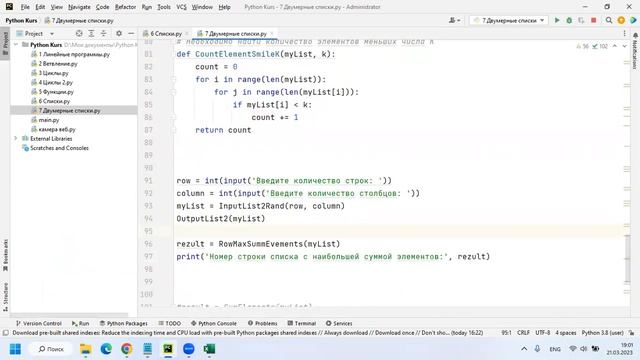The image size is (640, 360).
Task: Open run configuration dropdown 7 Двумерные списки
Action: pos(509,20)
